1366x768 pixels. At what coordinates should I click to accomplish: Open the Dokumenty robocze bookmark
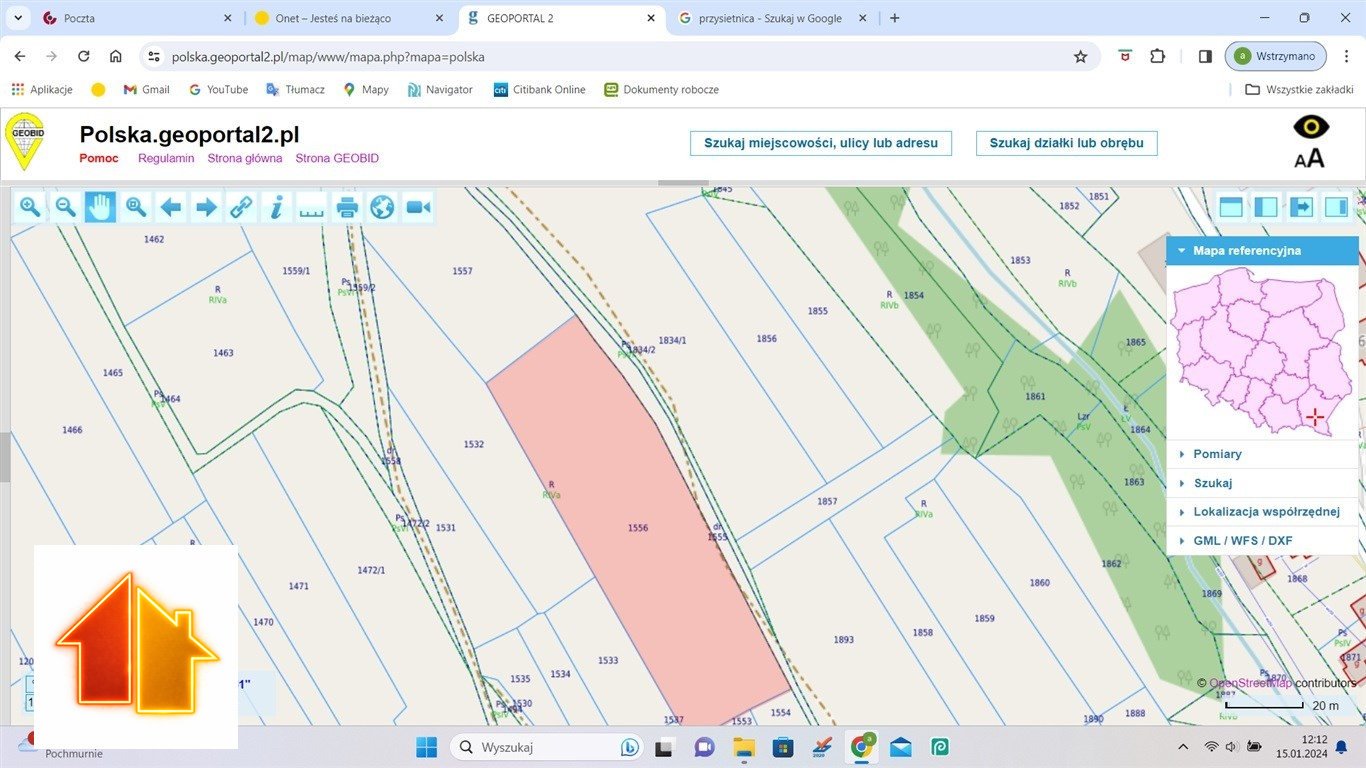[x=661, y=89]
